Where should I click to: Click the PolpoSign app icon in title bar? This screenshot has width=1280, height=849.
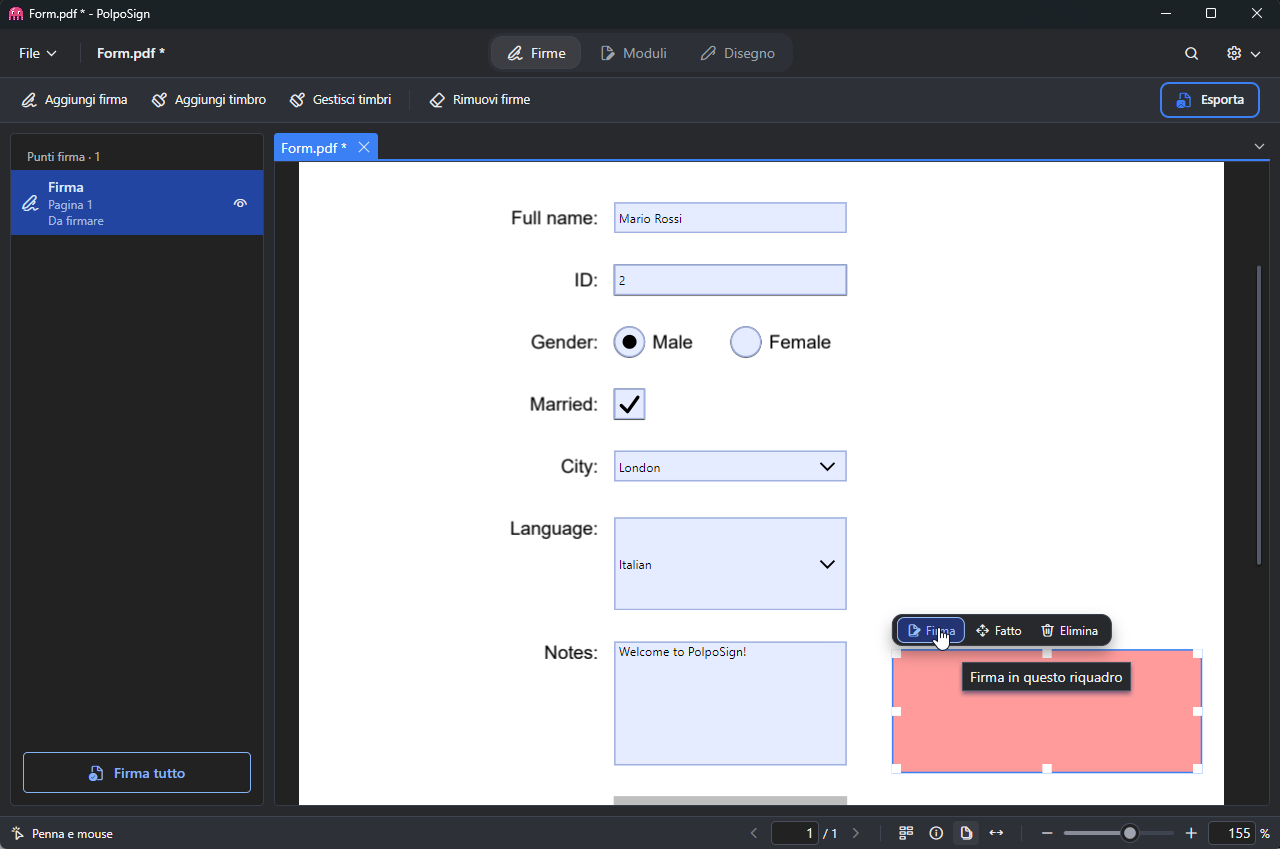[x=16, y=14]
